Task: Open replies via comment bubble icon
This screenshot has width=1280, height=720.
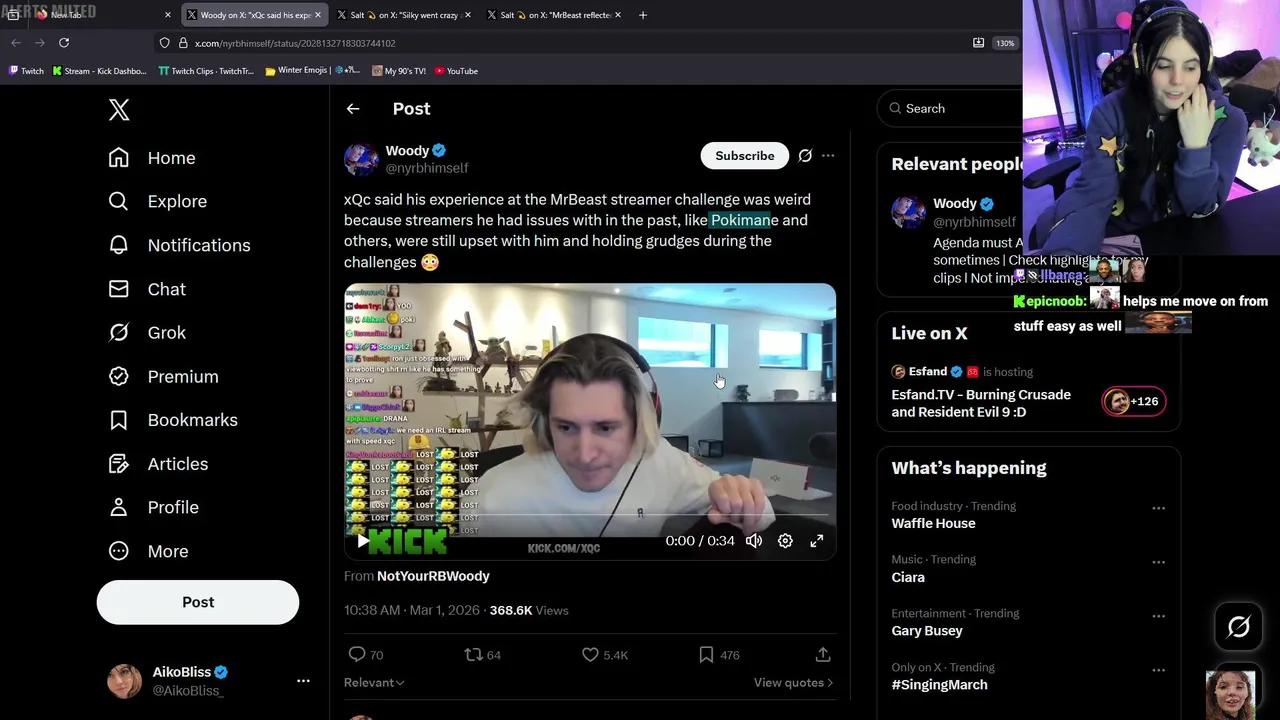Action: pos(357,654)
